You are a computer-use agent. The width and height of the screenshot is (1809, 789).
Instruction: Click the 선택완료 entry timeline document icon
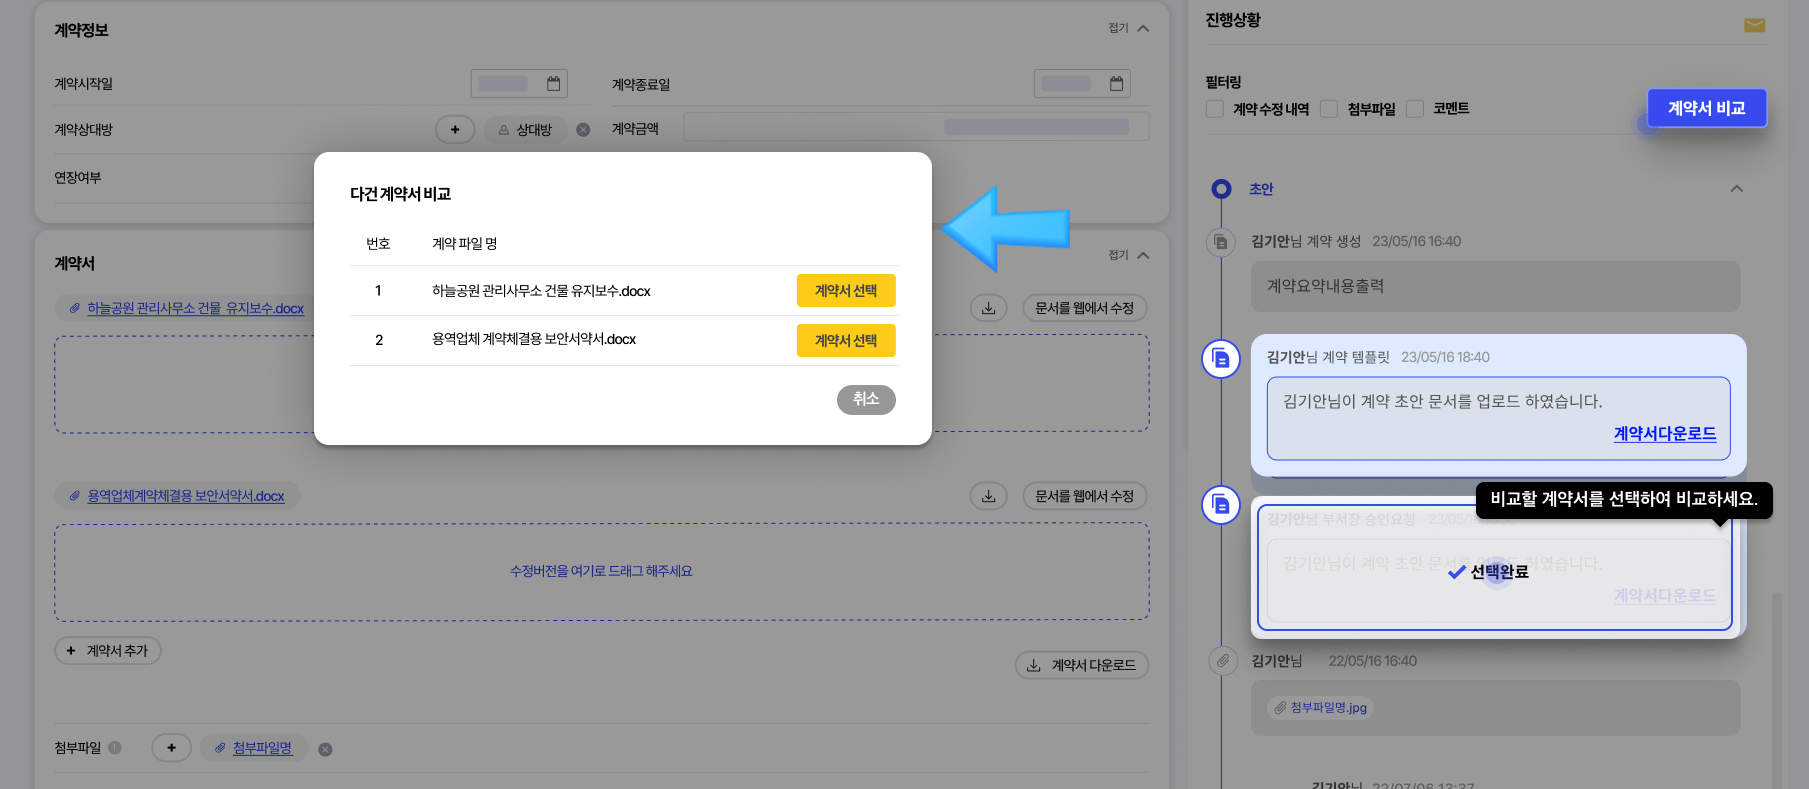(x=1221, y=505)
